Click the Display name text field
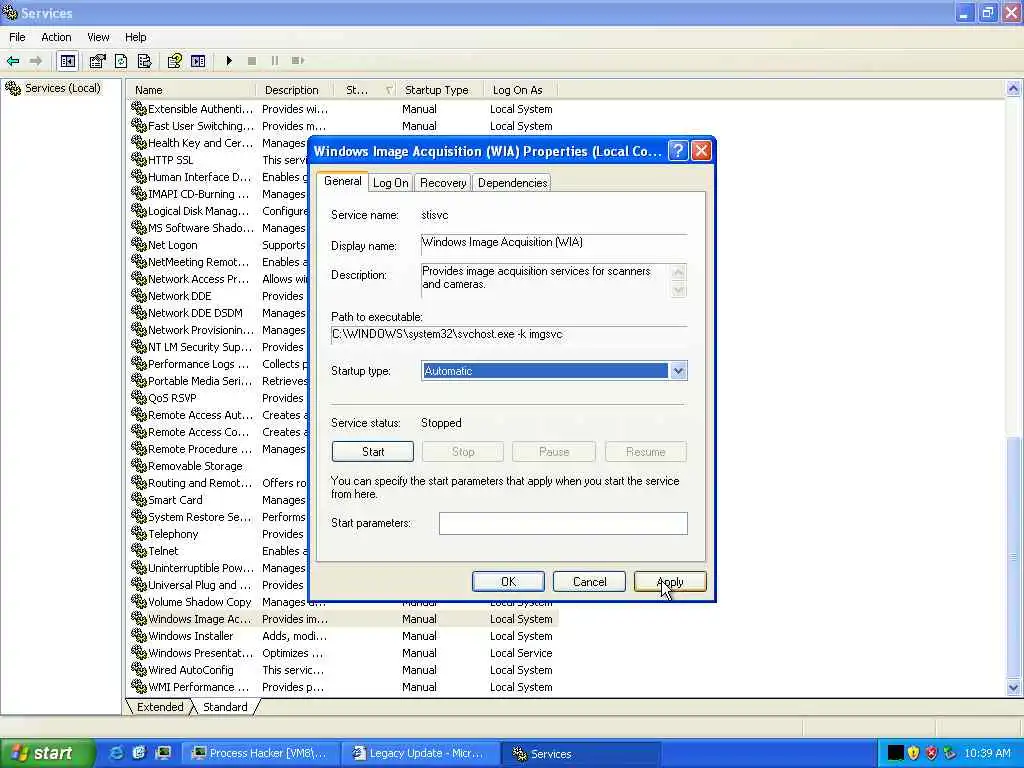The height and width of the screenshot is (768, 1024). tap(554, 243)
